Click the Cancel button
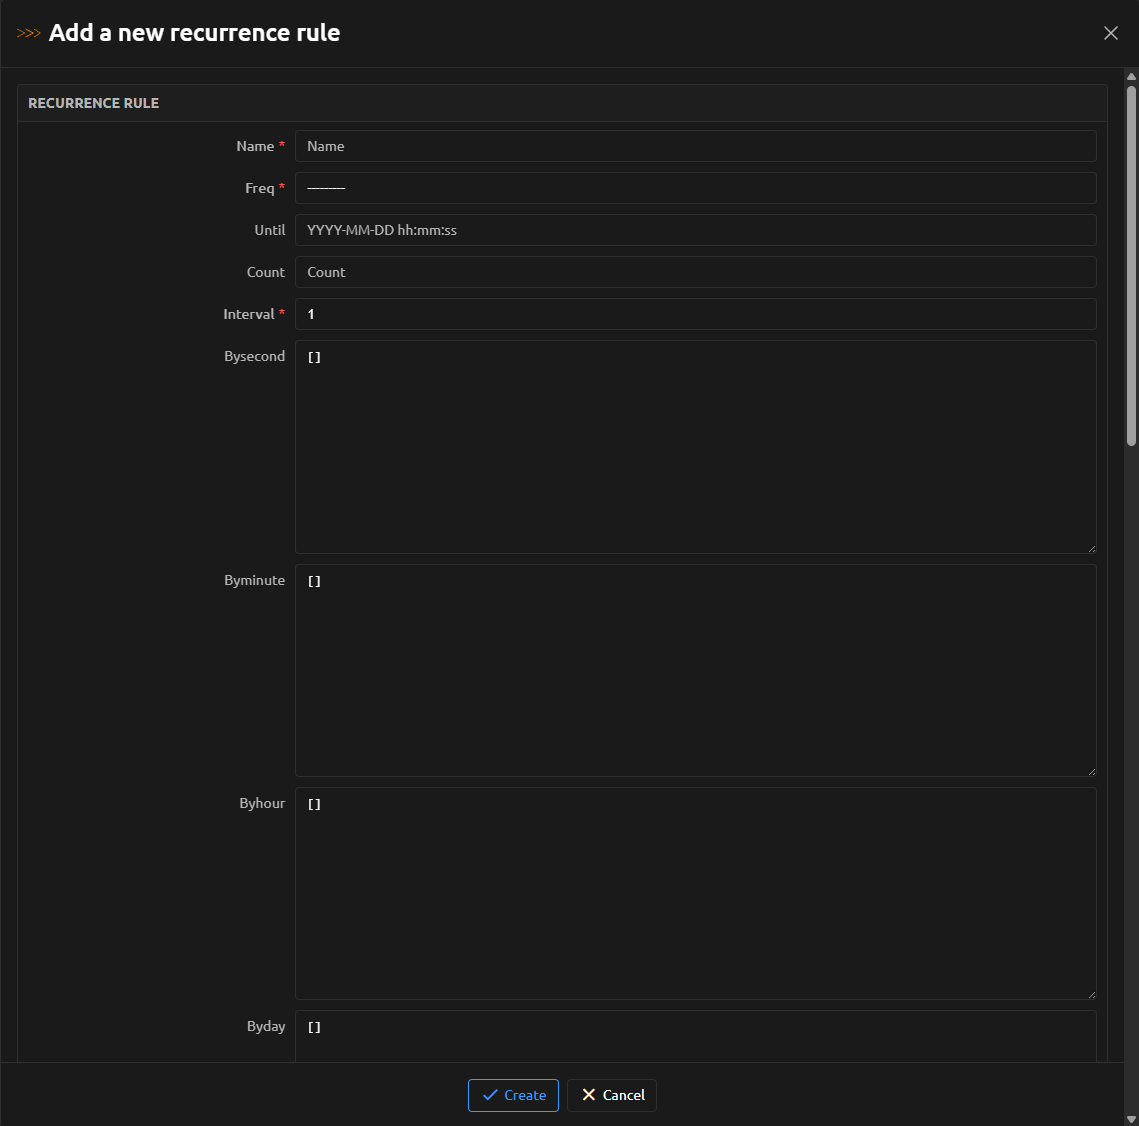 pyautogui.click(x=612, y=1095)
